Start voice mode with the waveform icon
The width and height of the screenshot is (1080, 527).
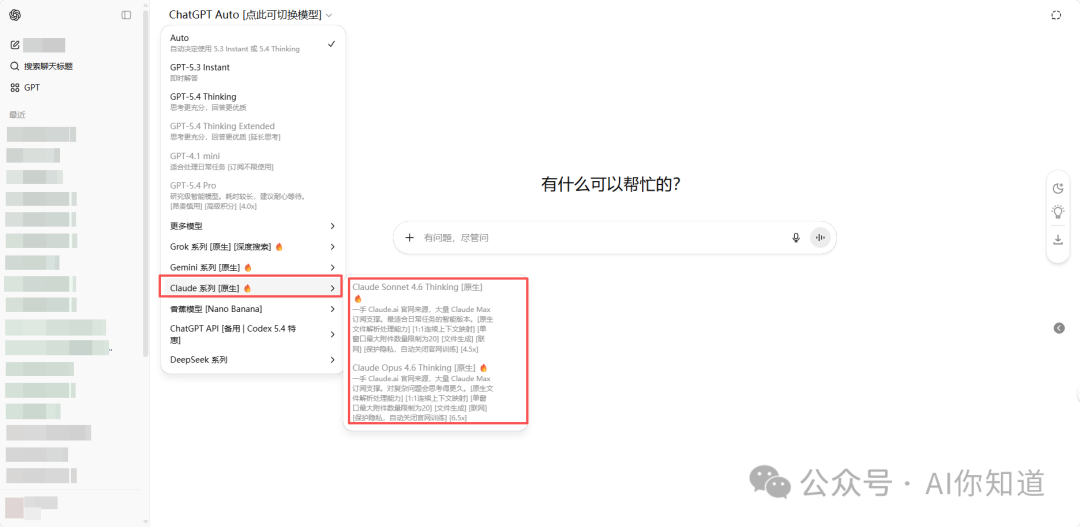(821, 238)
